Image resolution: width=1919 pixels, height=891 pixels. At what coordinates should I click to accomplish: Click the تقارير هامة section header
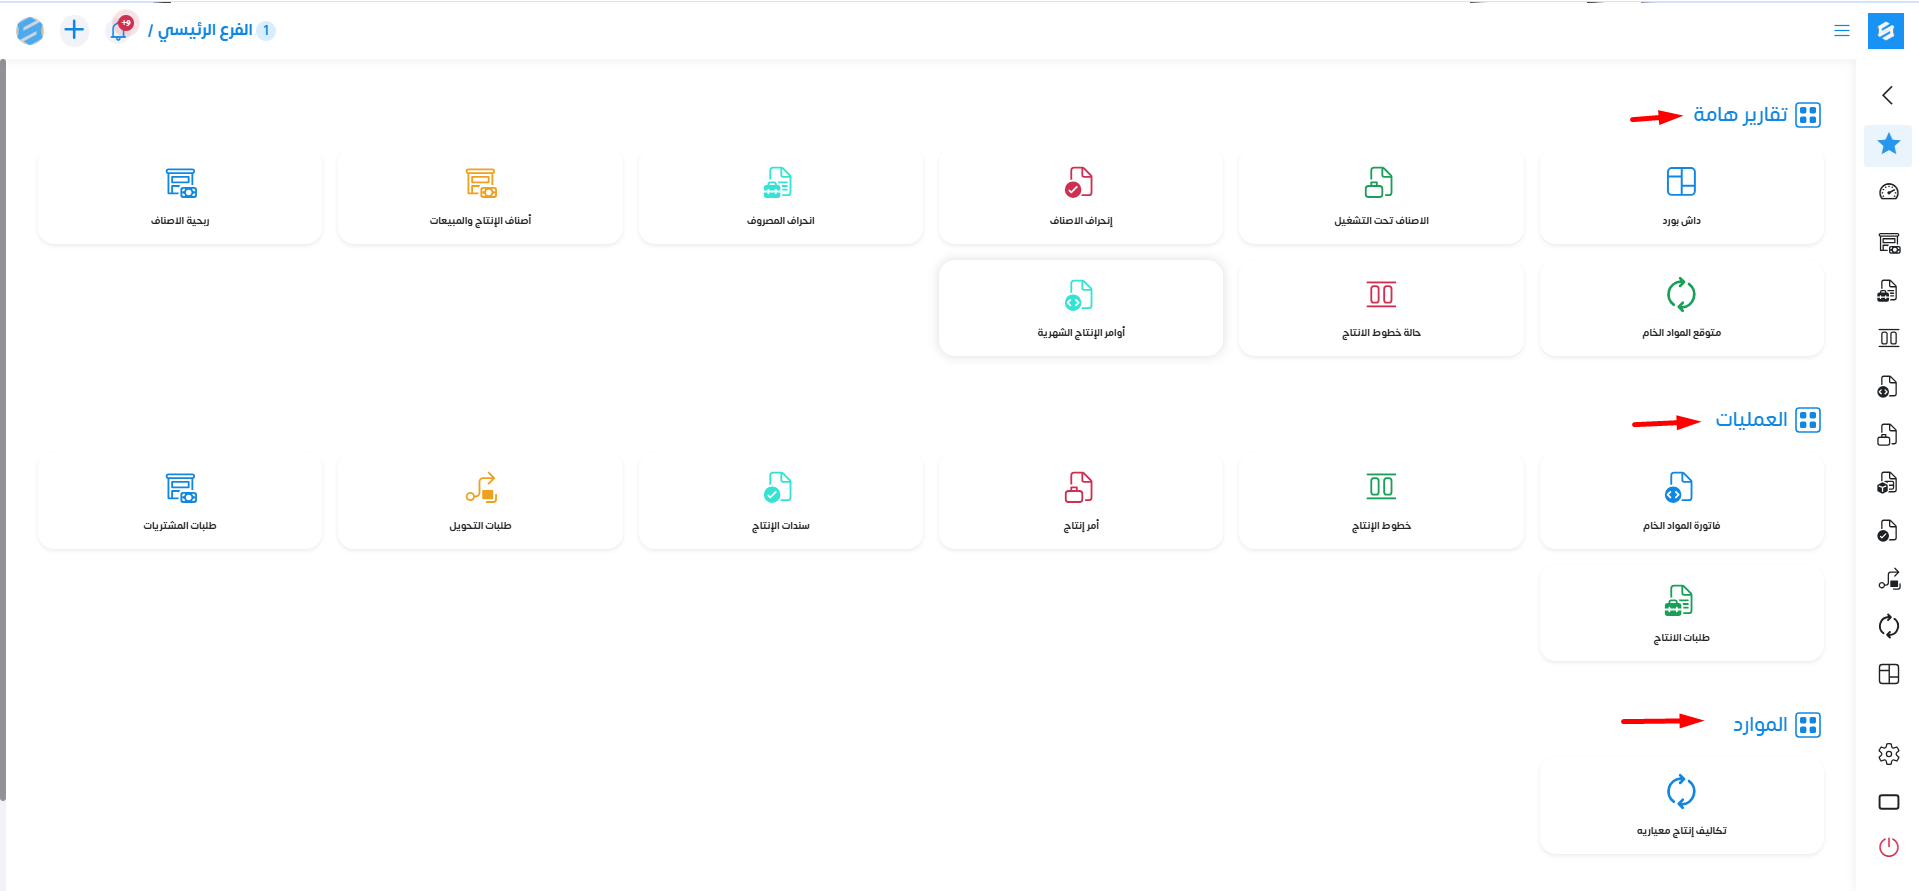[1740, 115]
